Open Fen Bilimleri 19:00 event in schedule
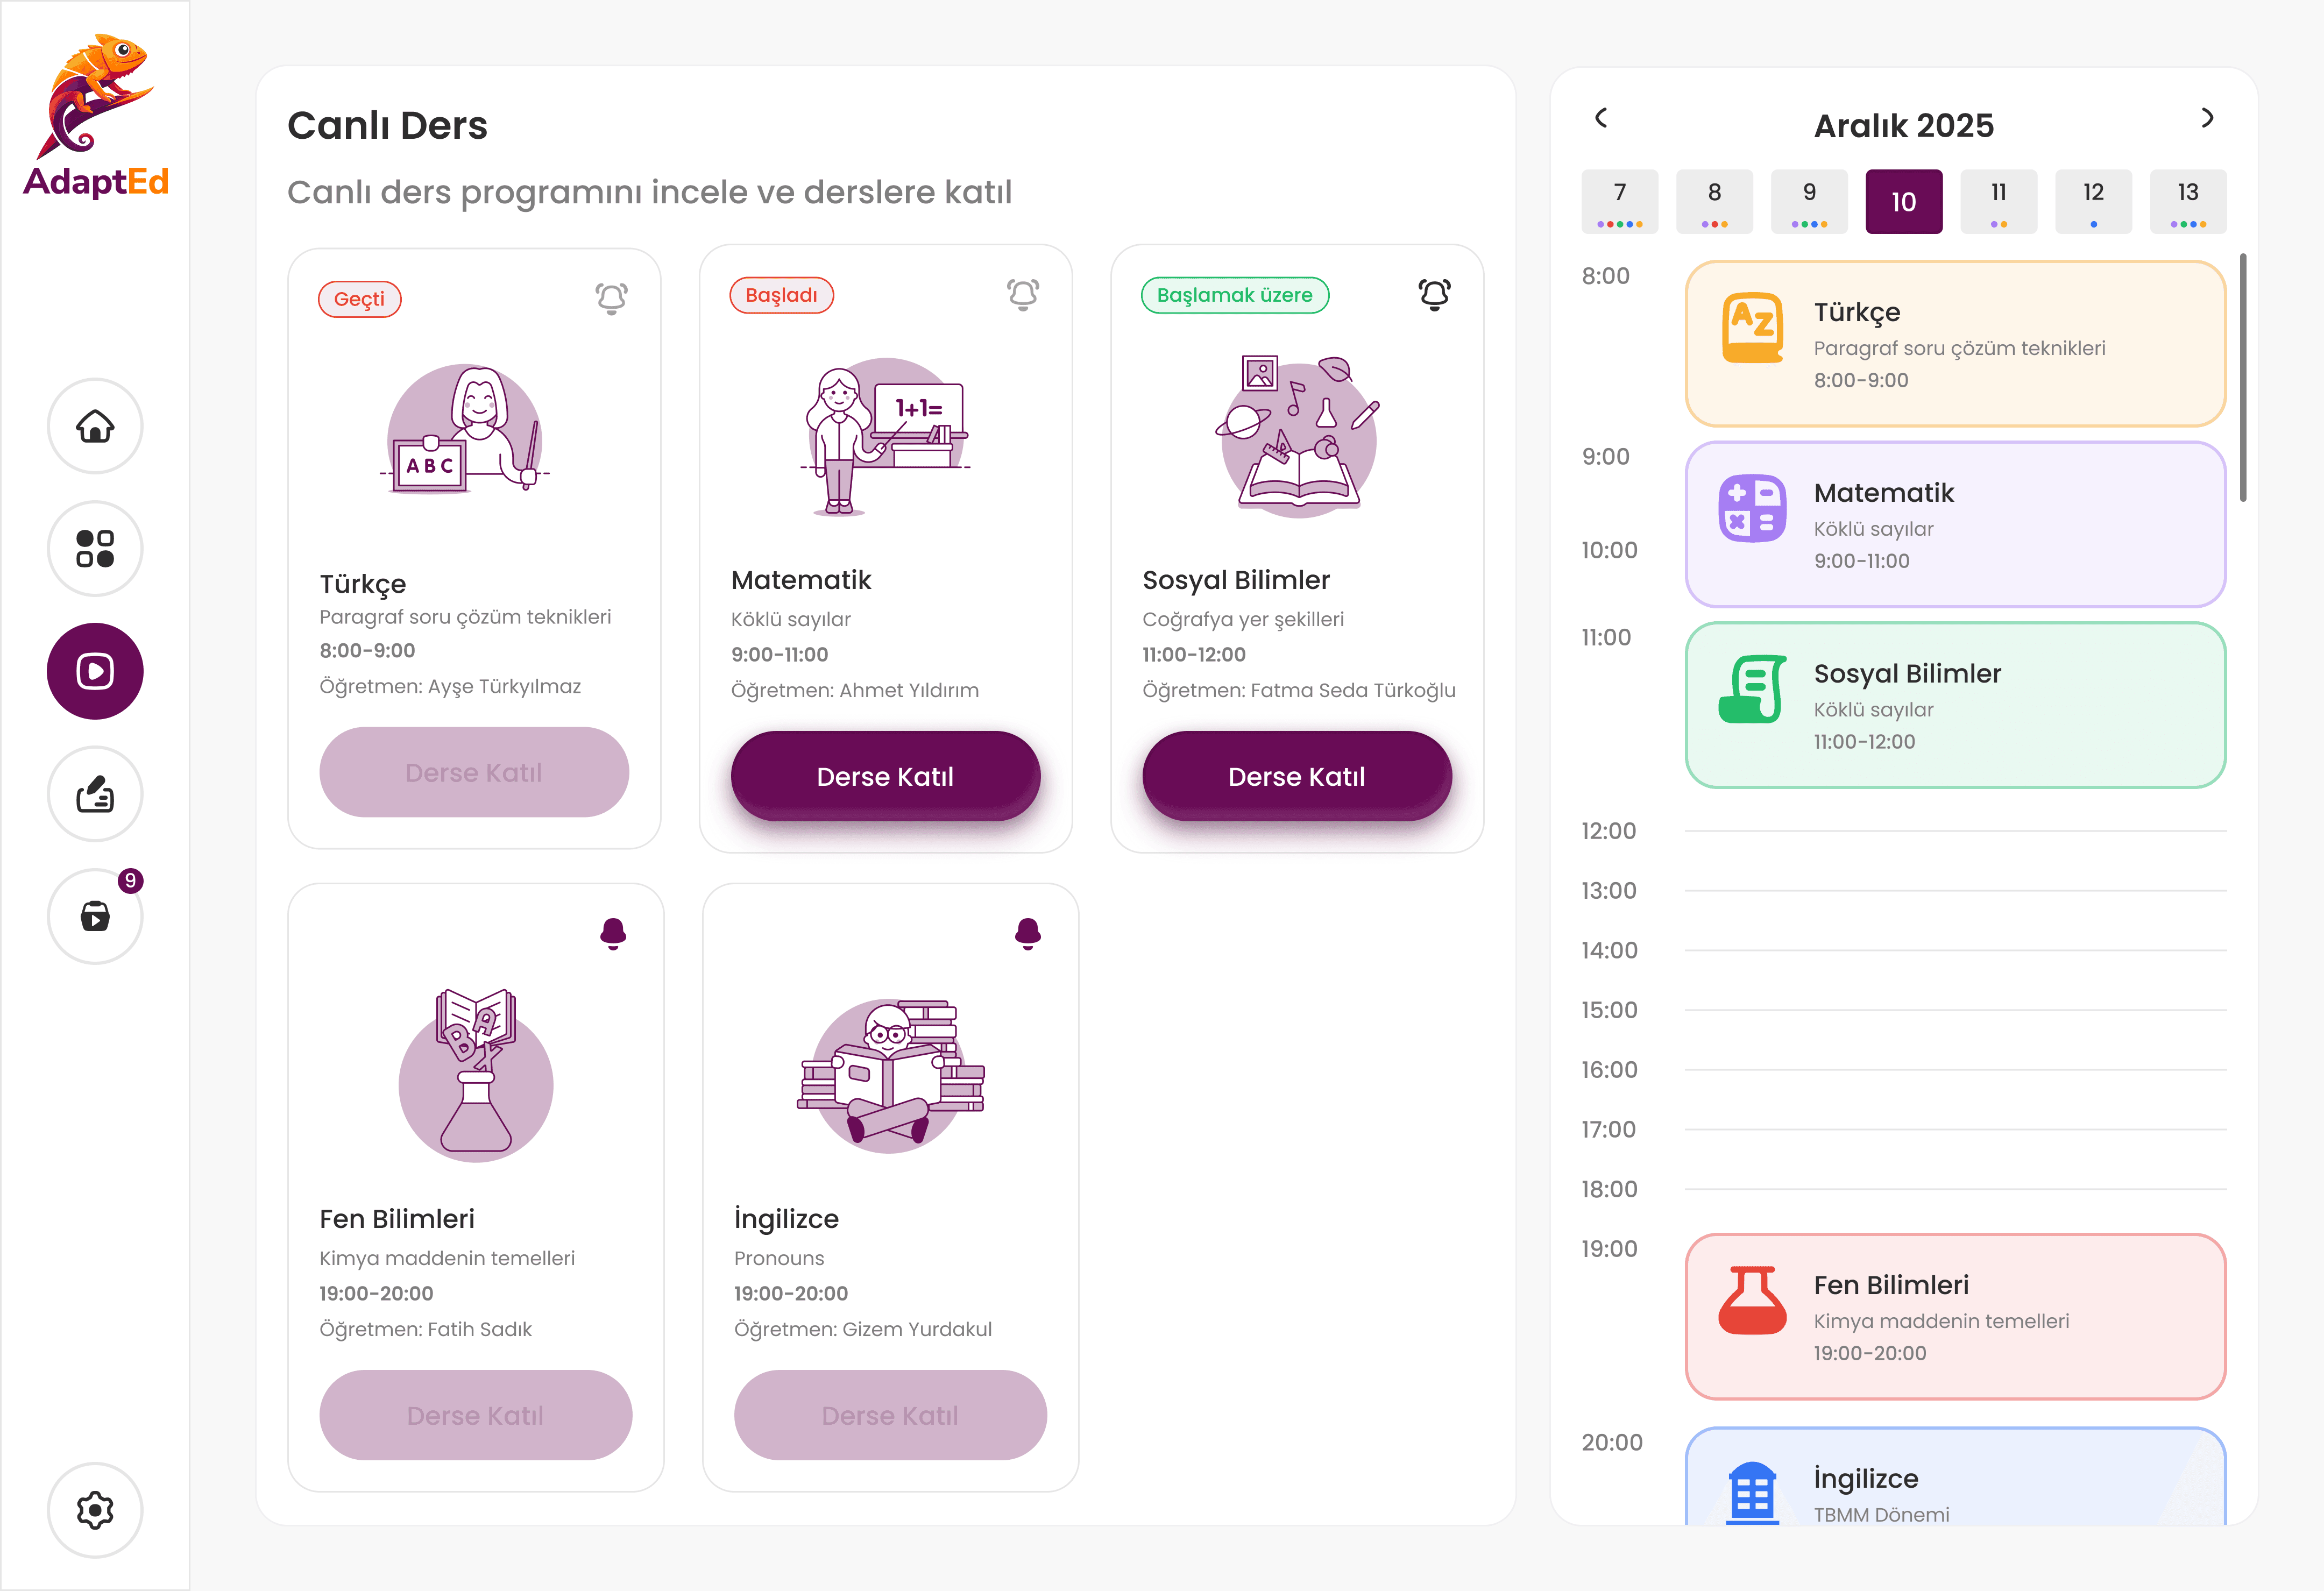Viewport: 2324px width, 1591px height. 1954,1316
